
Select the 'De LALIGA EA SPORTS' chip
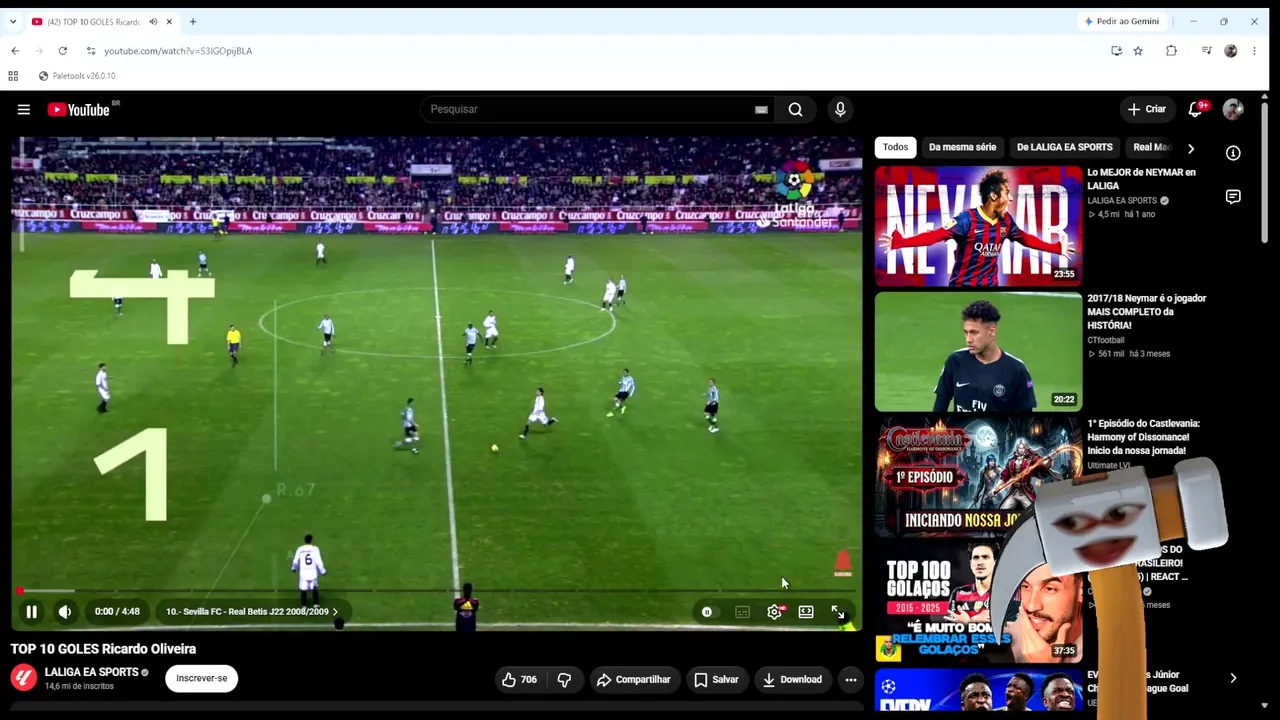point(1064,147)
